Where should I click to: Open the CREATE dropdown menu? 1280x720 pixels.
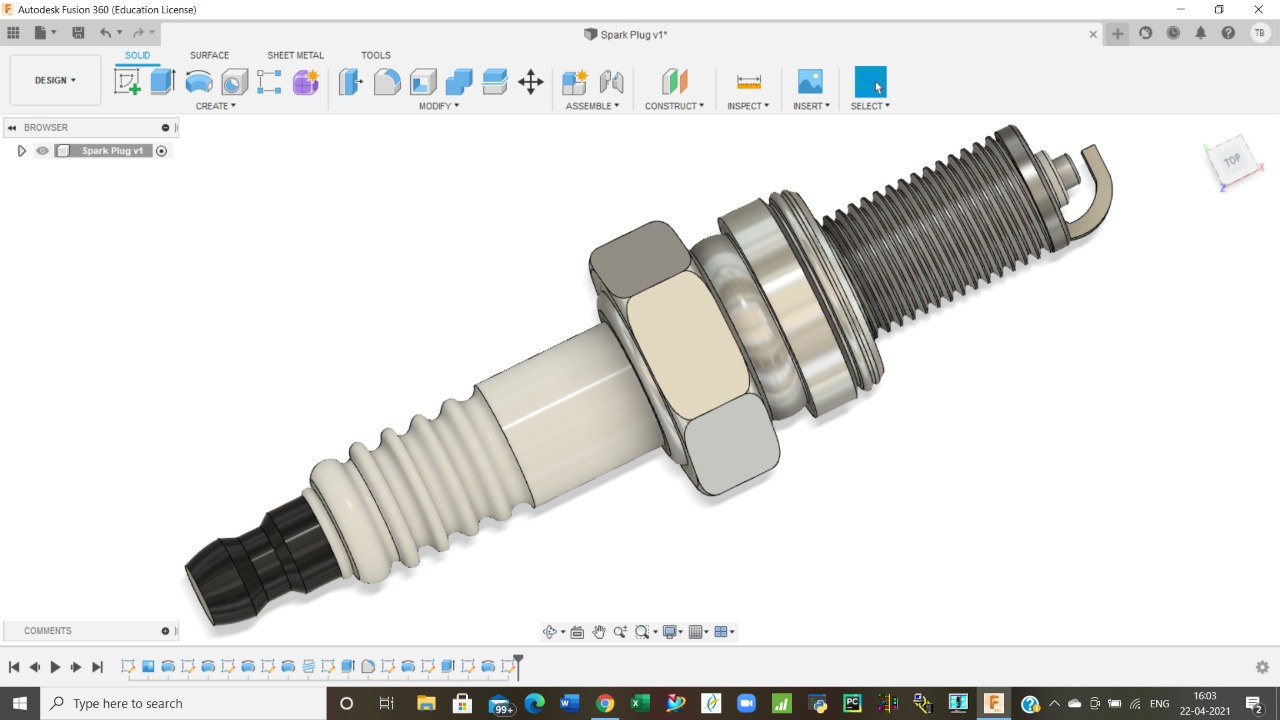(x=216, y=106)
